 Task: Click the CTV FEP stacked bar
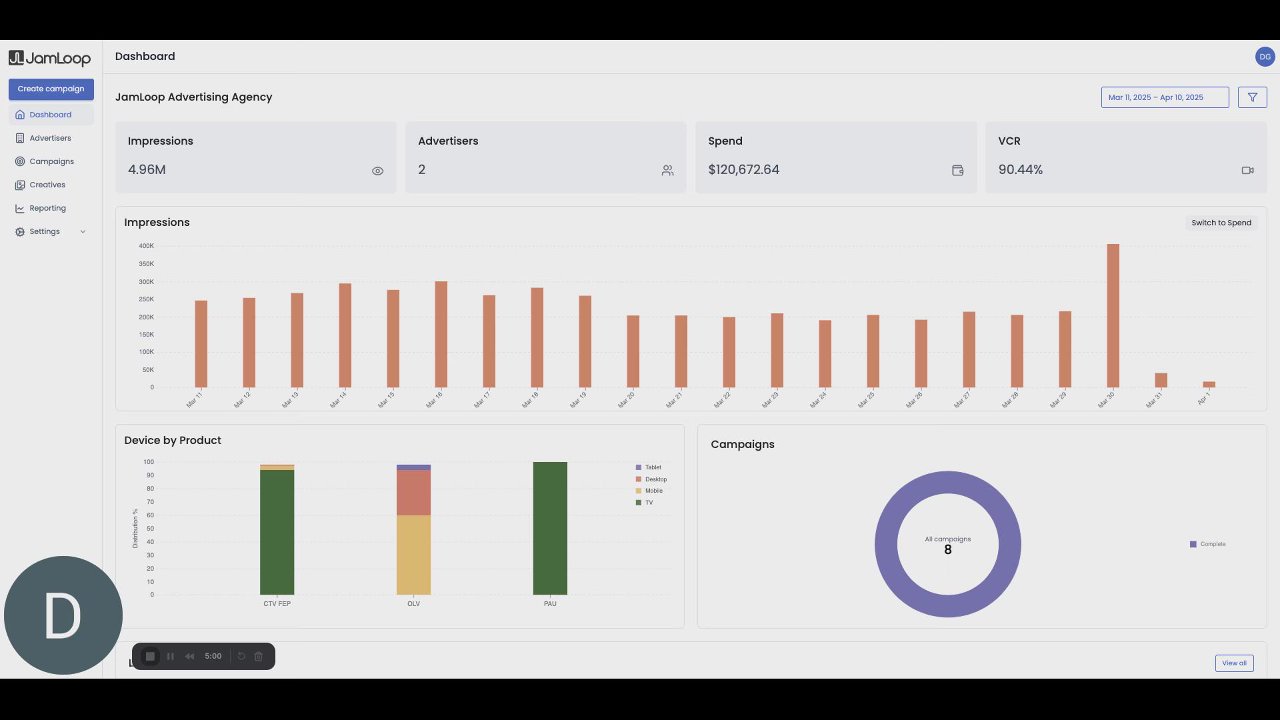coord(277,530)
